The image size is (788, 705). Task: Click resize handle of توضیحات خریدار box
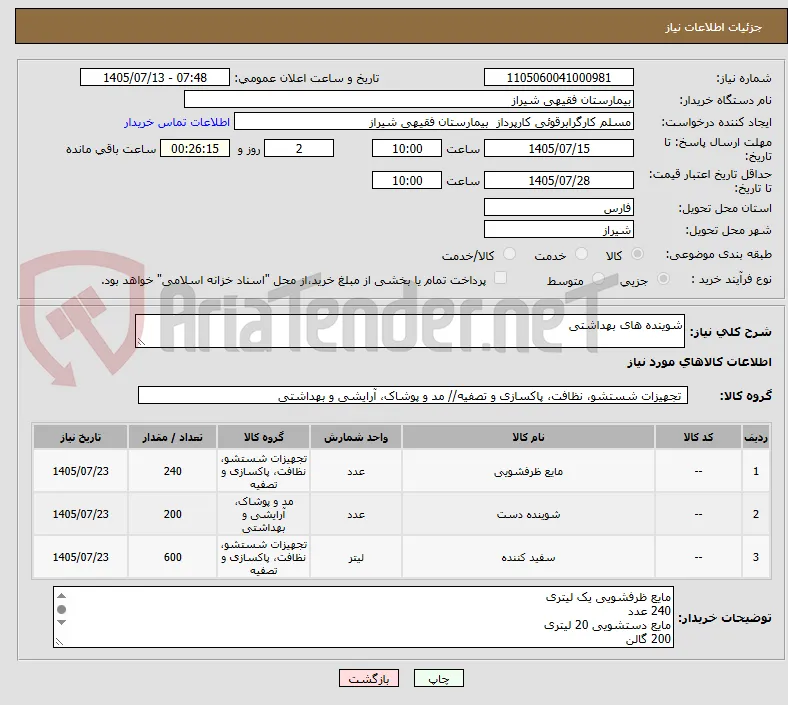pos(59,641)
